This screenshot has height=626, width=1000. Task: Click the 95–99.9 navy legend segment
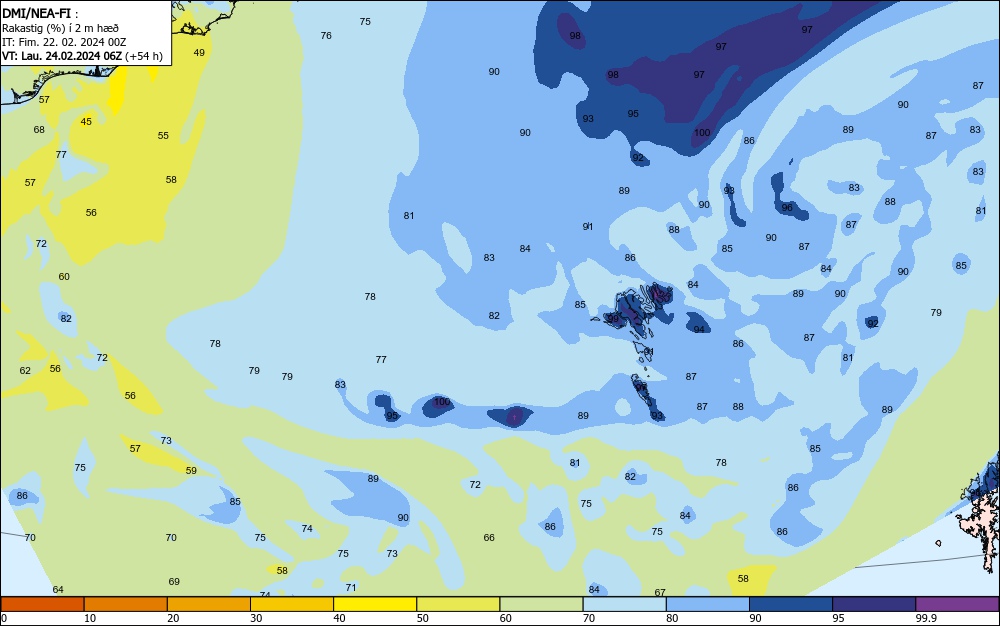click(x=874, y=604)
